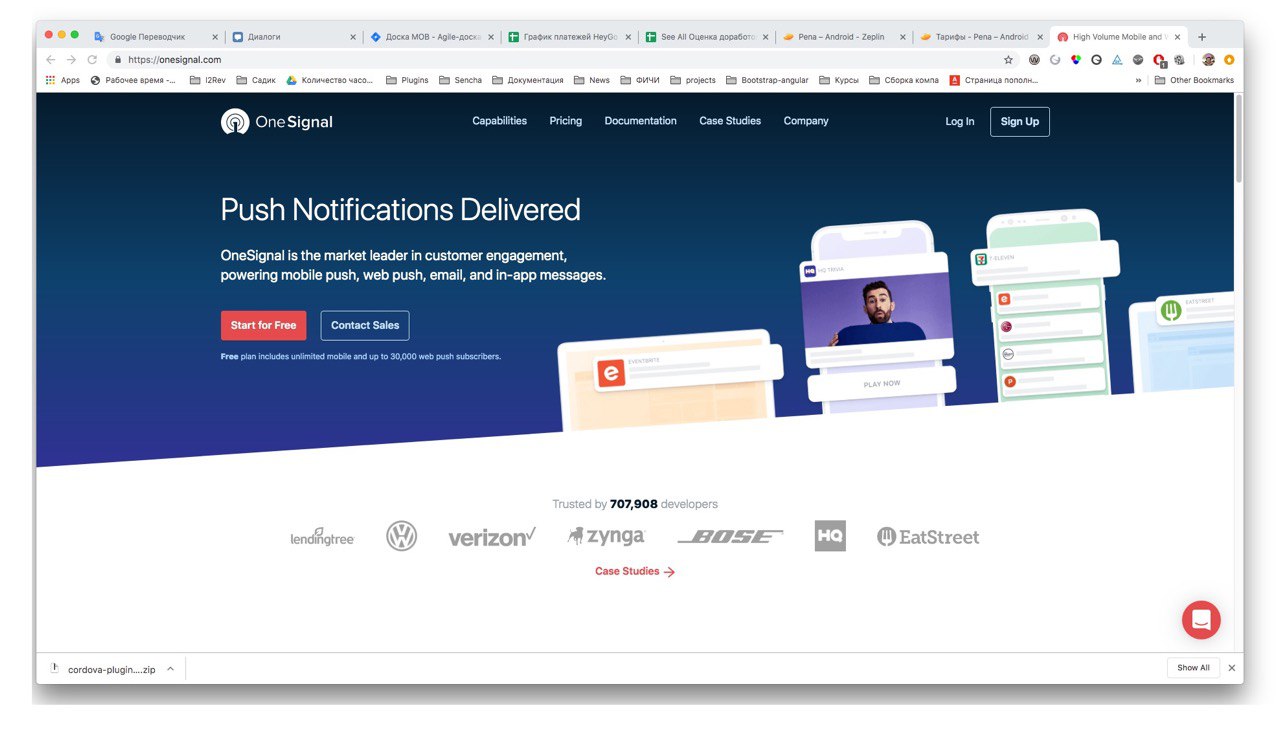The width and height of the screenshot is (1280, 736).
Task: Open the Страница пополн... bookmark
Action: [994, 80]
